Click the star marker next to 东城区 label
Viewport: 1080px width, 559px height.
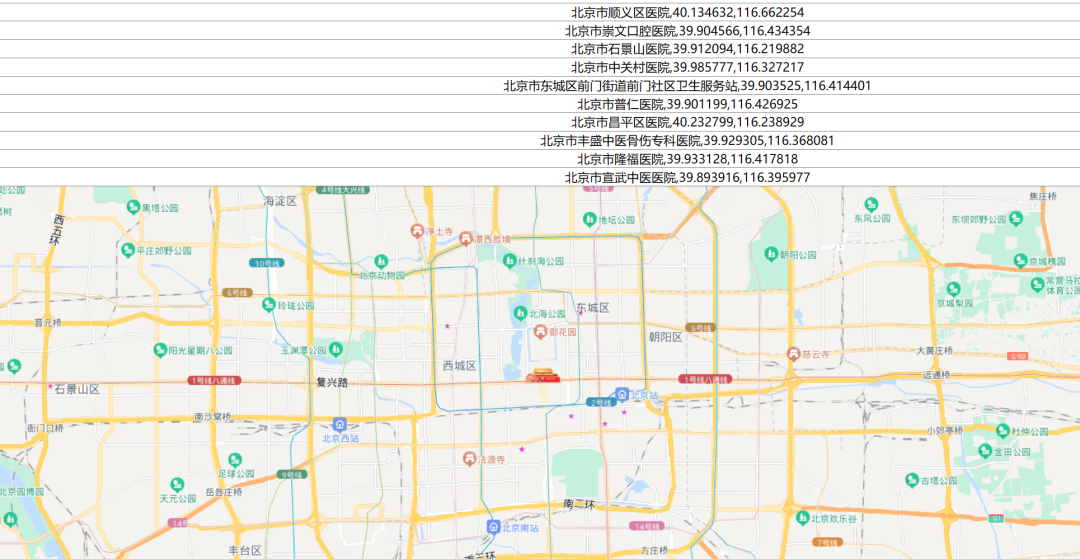tap(580, 313)
